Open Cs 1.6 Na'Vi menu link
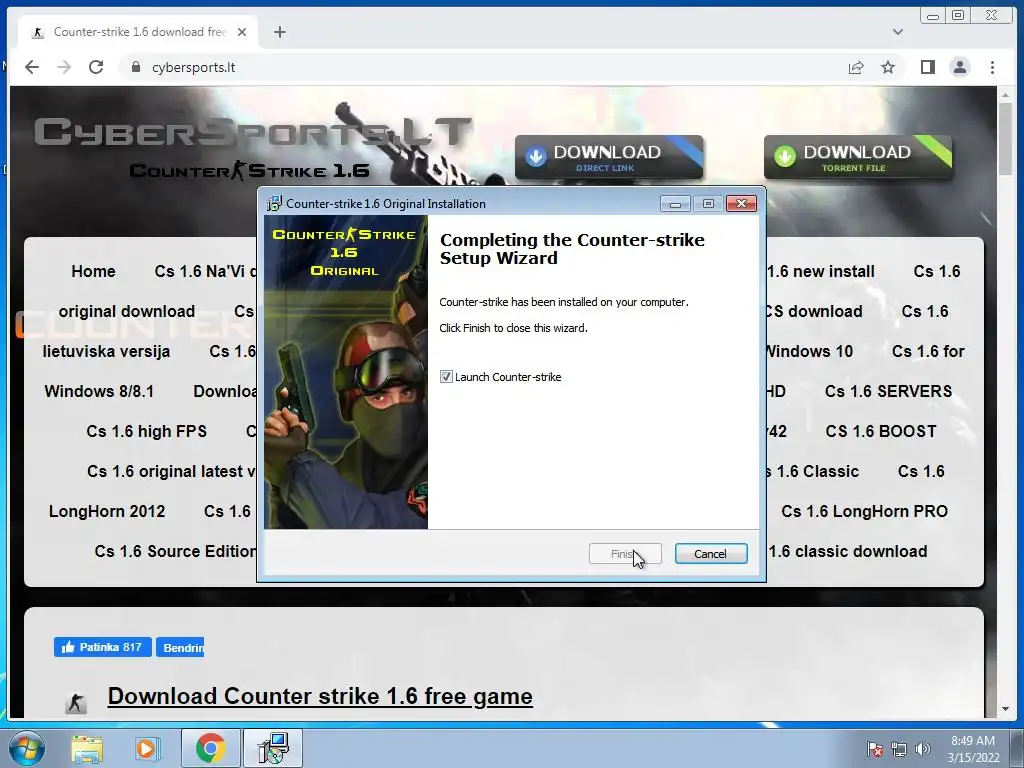This screenshot has width=1024, height=768. point(205,272)
